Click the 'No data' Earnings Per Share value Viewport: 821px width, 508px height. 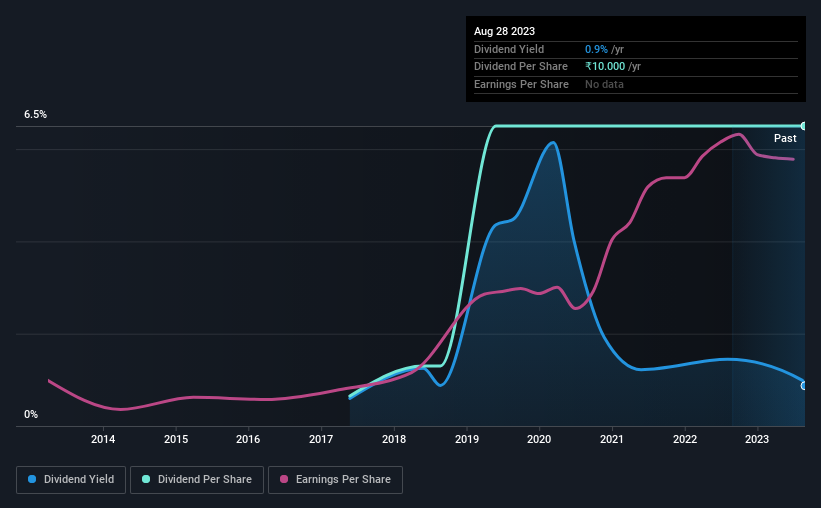(604, 84)
